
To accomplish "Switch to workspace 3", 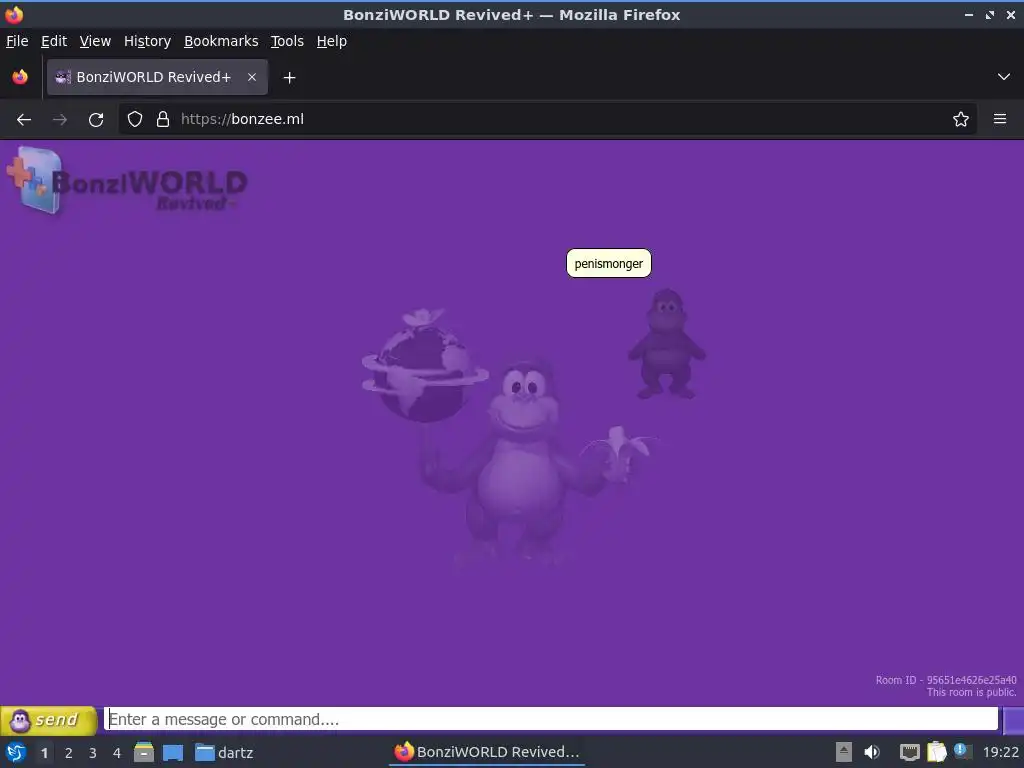I will coord(93,753).
